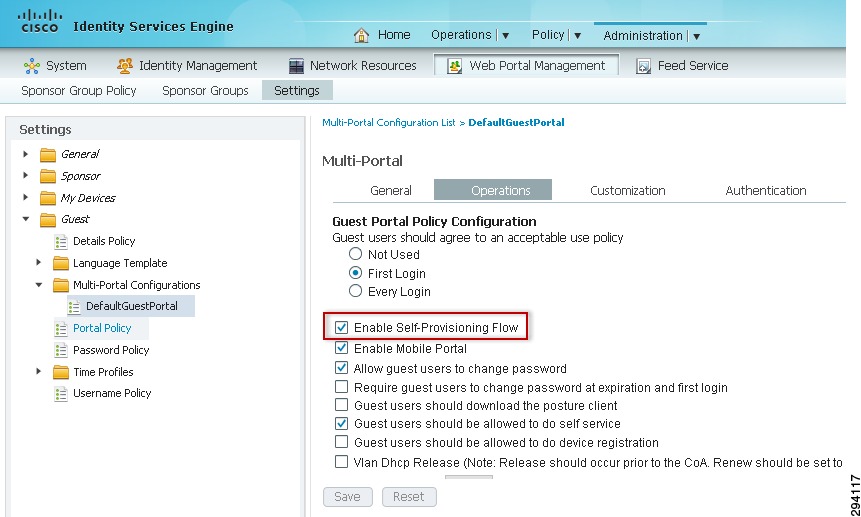Expand the Language Template arrow
This screenshot has height=517, width=861.
38,262
